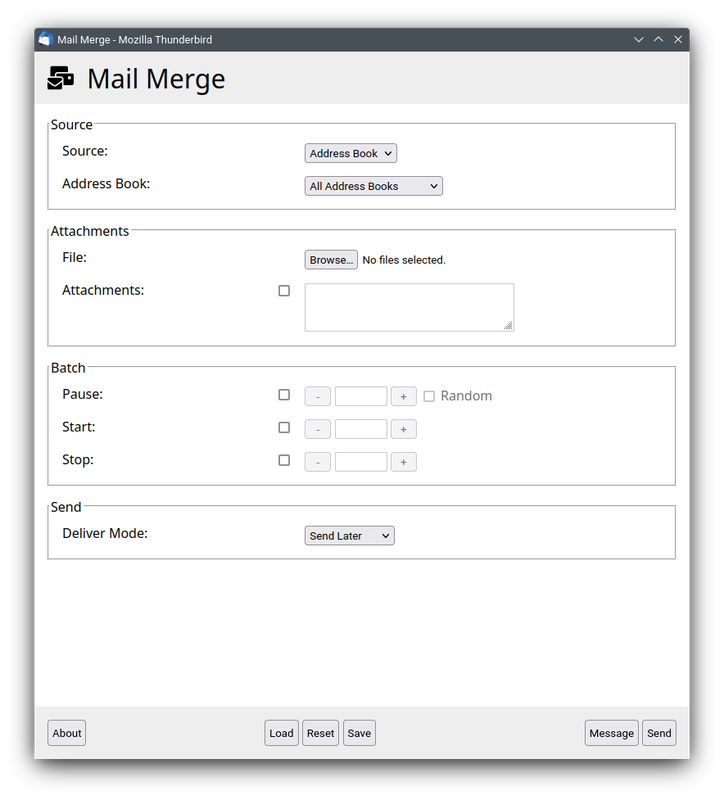Click the Save button

tap(360, 733)
